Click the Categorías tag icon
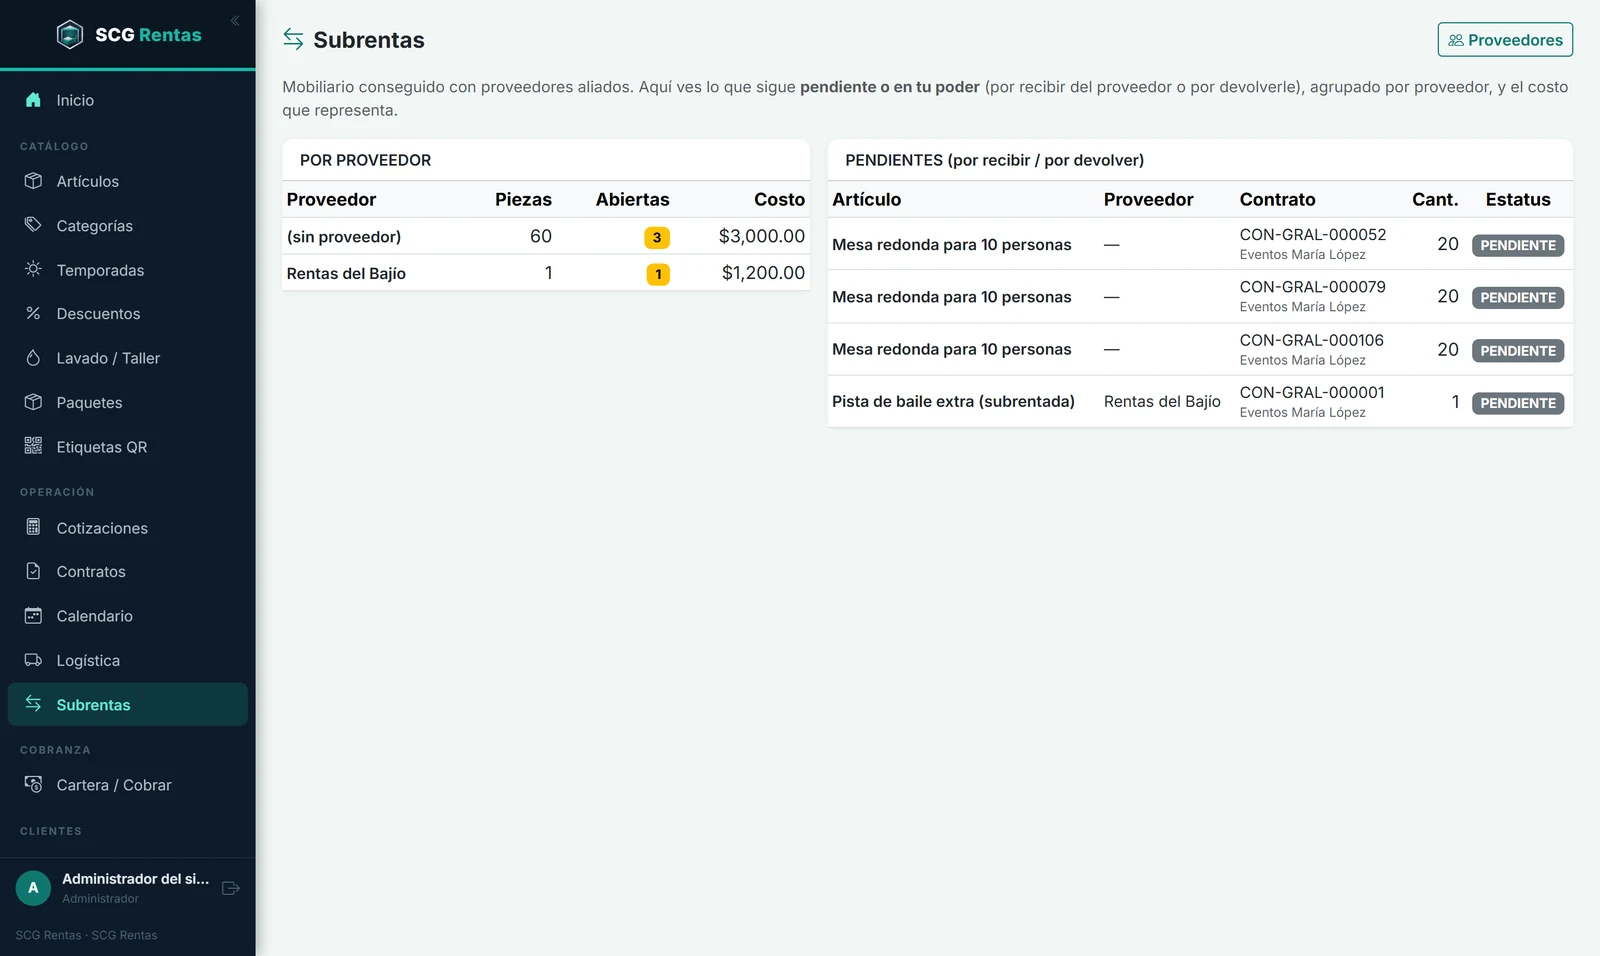Viewport: 1600px width, 956px height. pyautogui.click(x=33, y=225)
